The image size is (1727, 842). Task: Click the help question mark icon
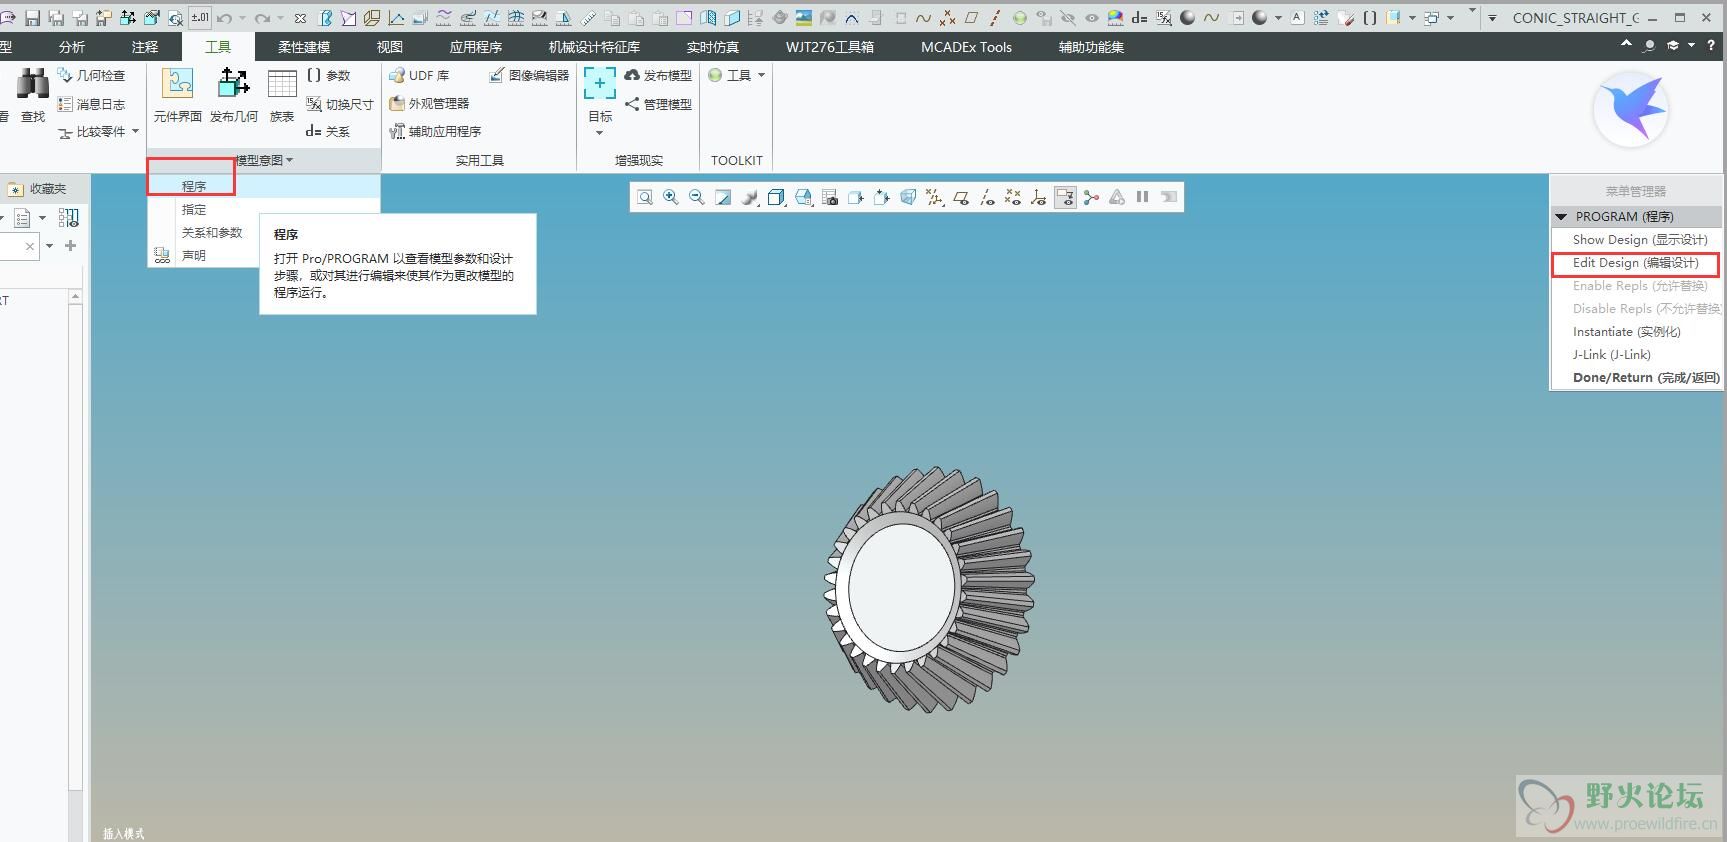pos(1711,45)
